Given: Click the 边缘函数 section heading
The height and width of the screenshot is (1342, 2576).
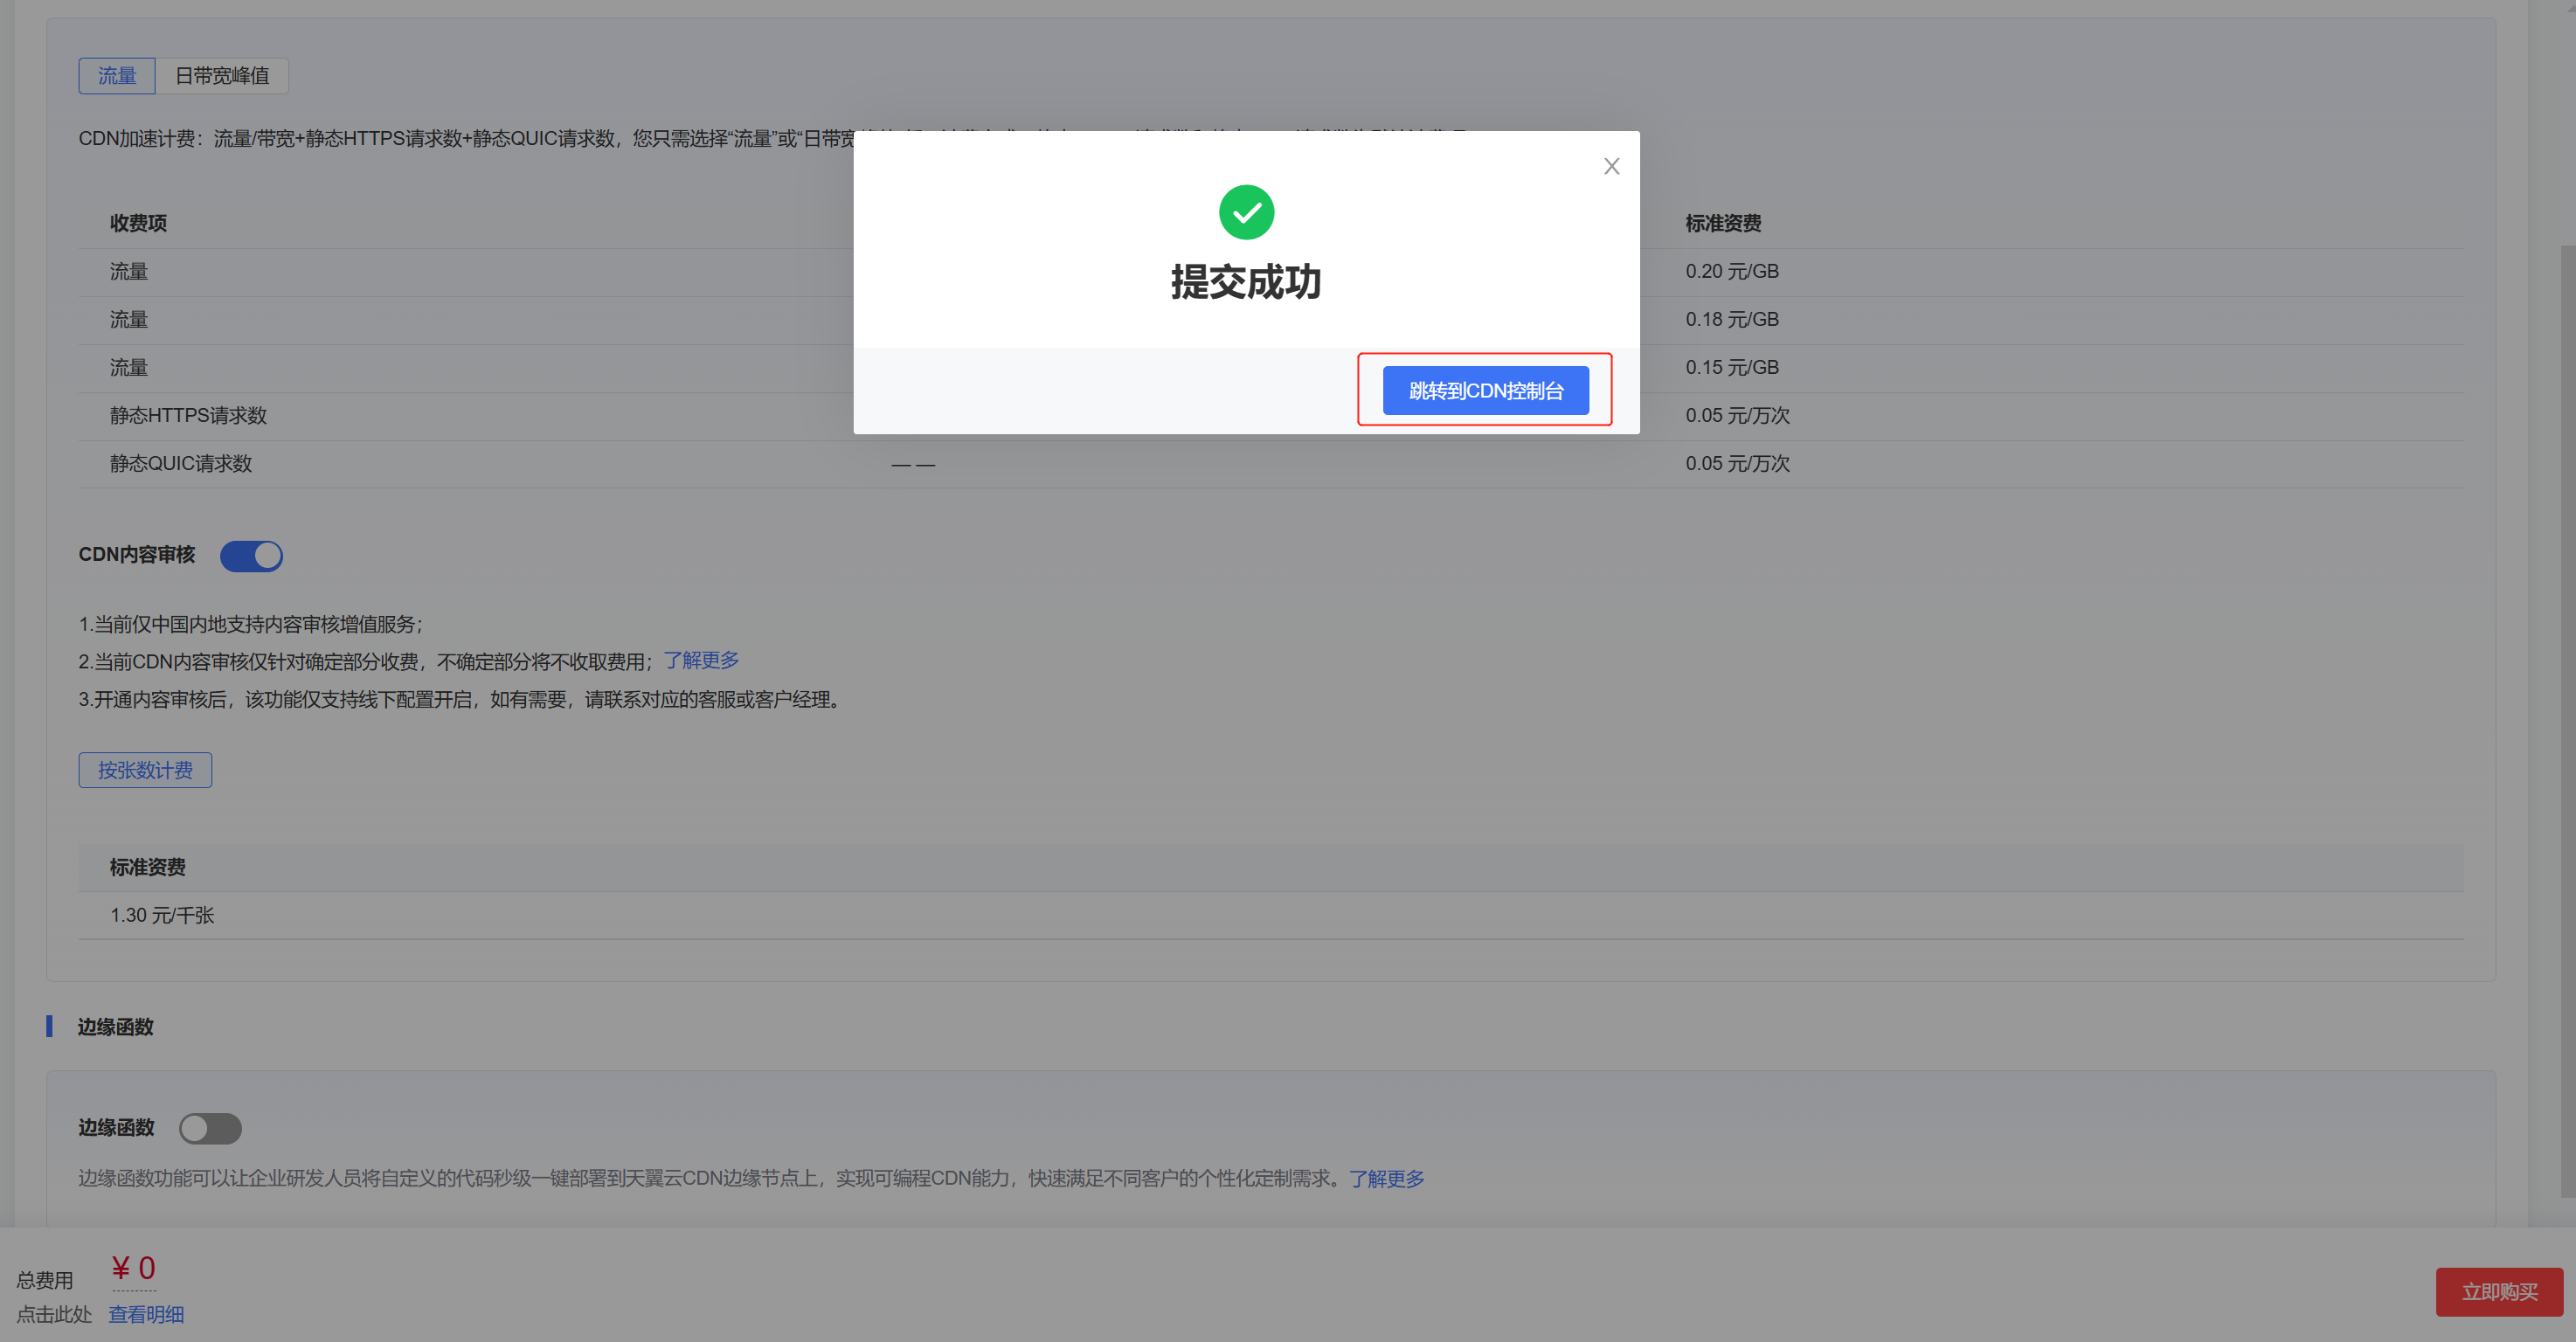Looking at the screenshot, I should pos(115,1027).
